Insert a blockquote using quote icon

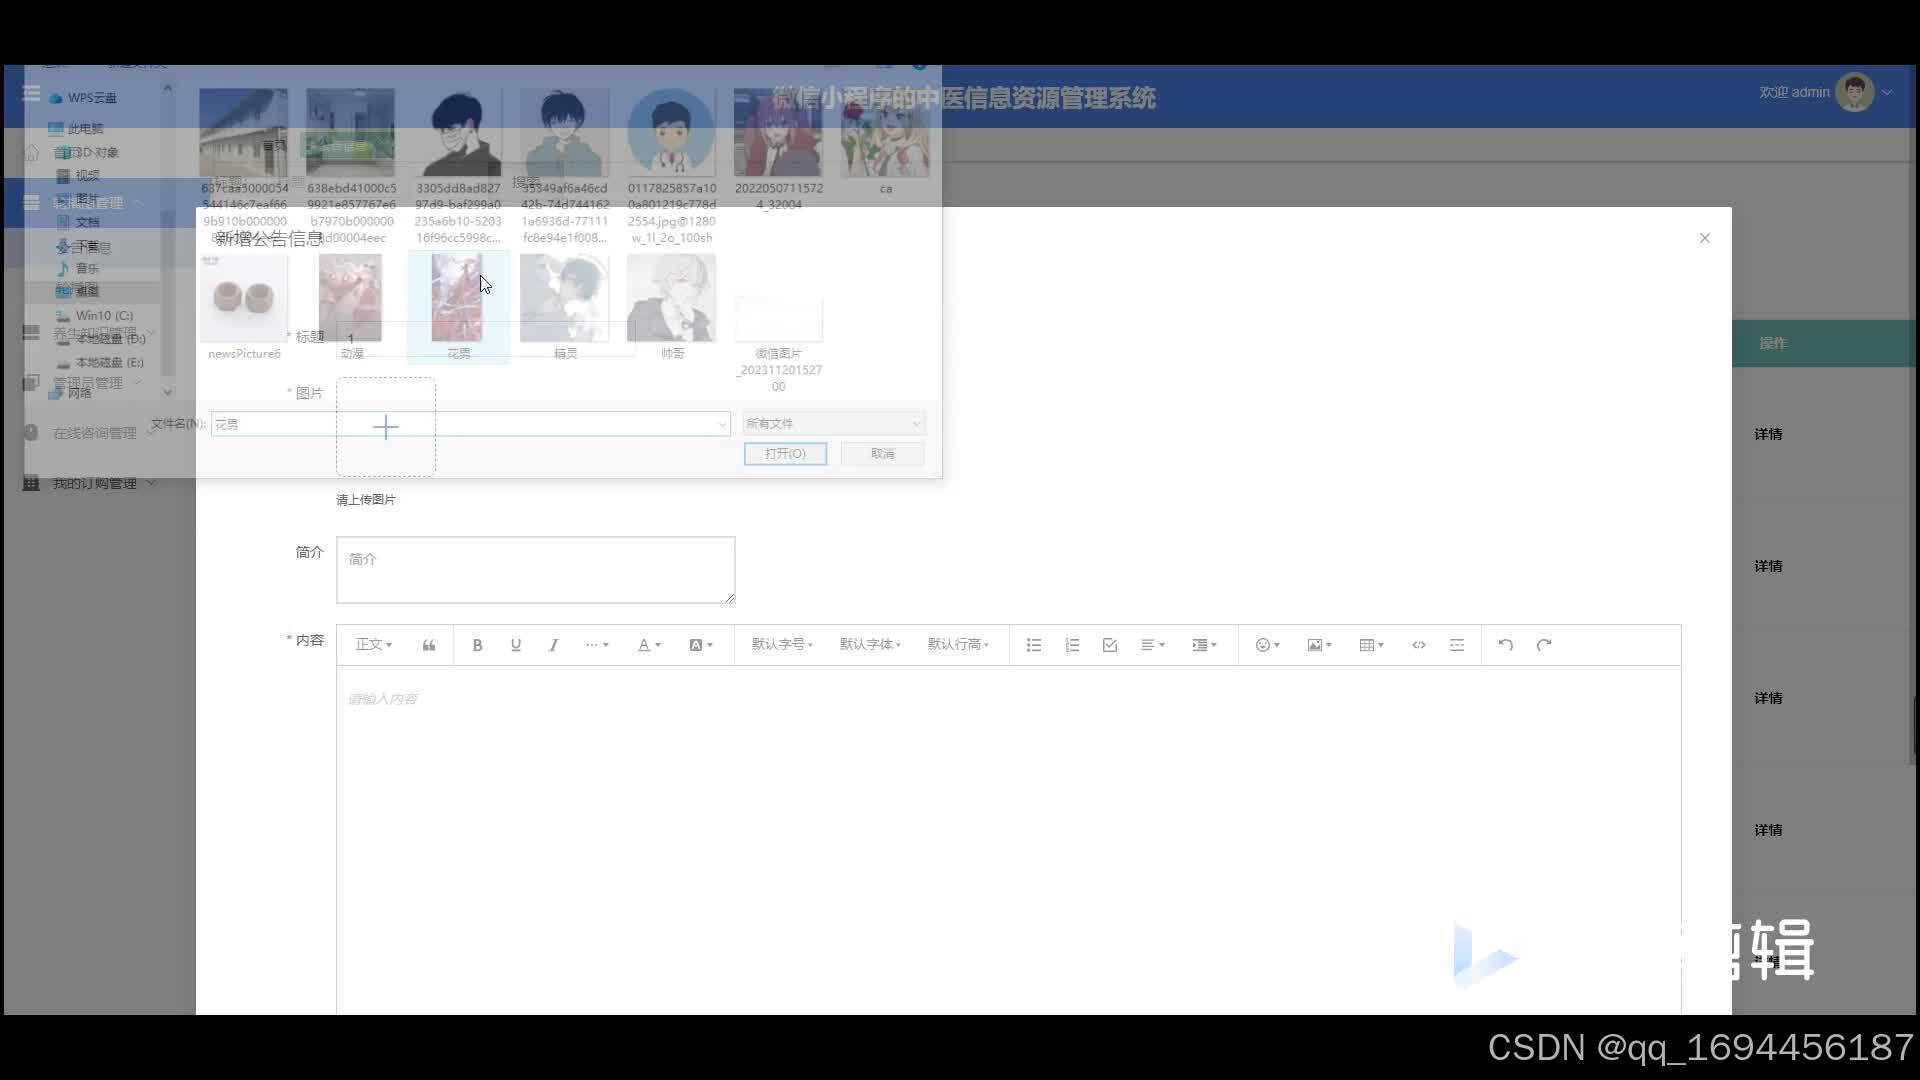[x=429, y=645]
